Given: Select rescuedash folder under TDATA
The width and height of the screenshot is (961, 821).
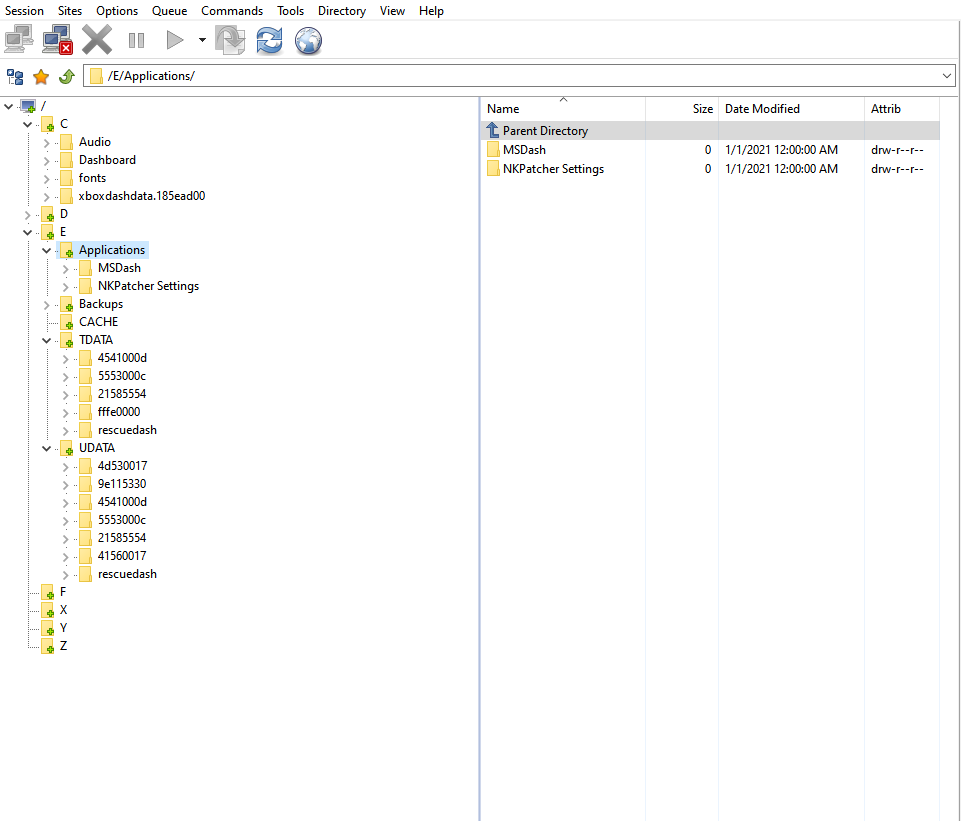Looking at the screenshot, I should pyautogui.click(x=127, y=430).
